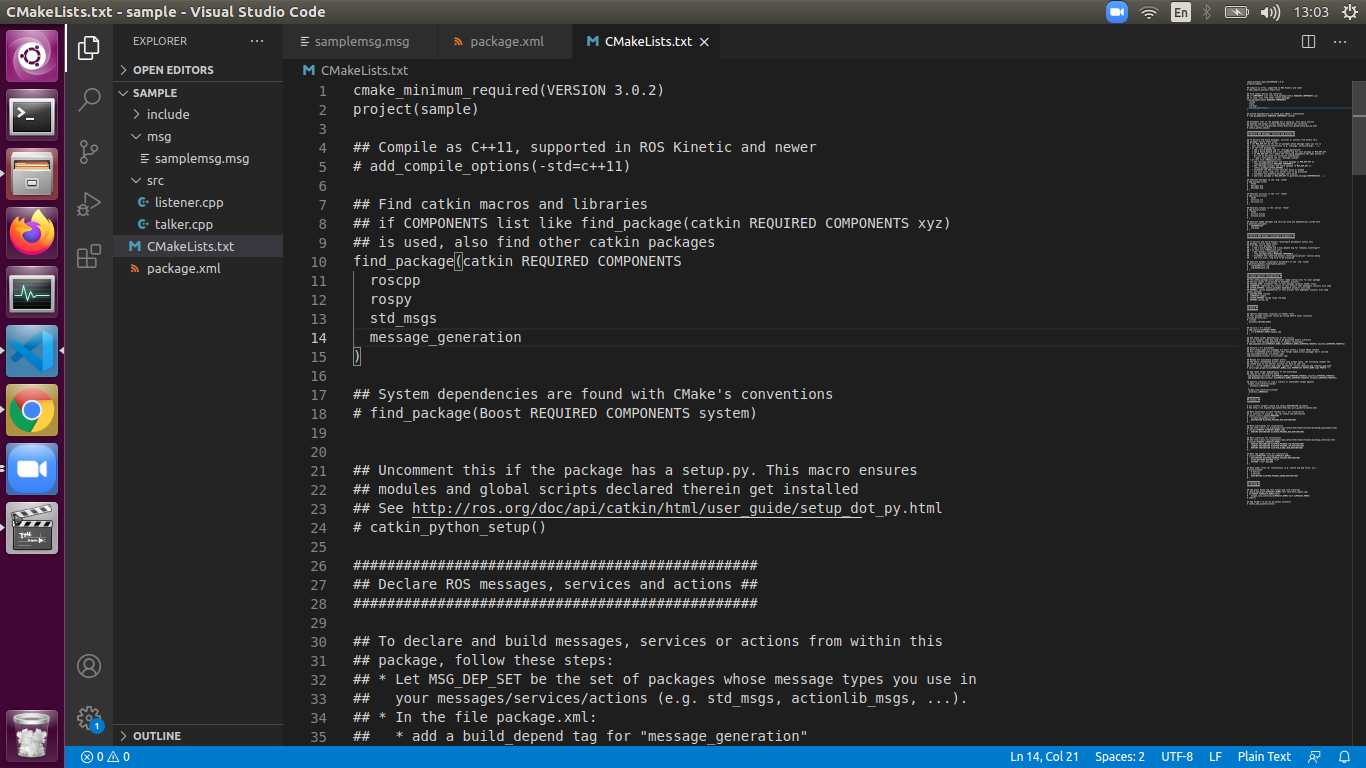Expand the OUTLINE section
The image size is (1366, 768).
click(x=198, y=736)
